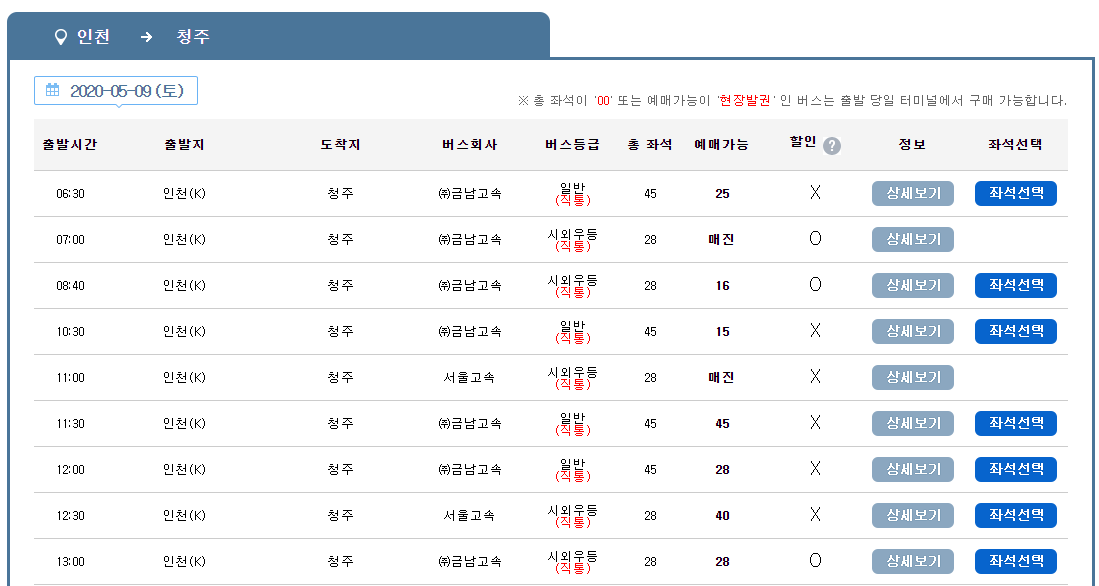1099x586 pixels.
Task: Click the 좌석선택 column header
Action: [x=1016, y=144]
